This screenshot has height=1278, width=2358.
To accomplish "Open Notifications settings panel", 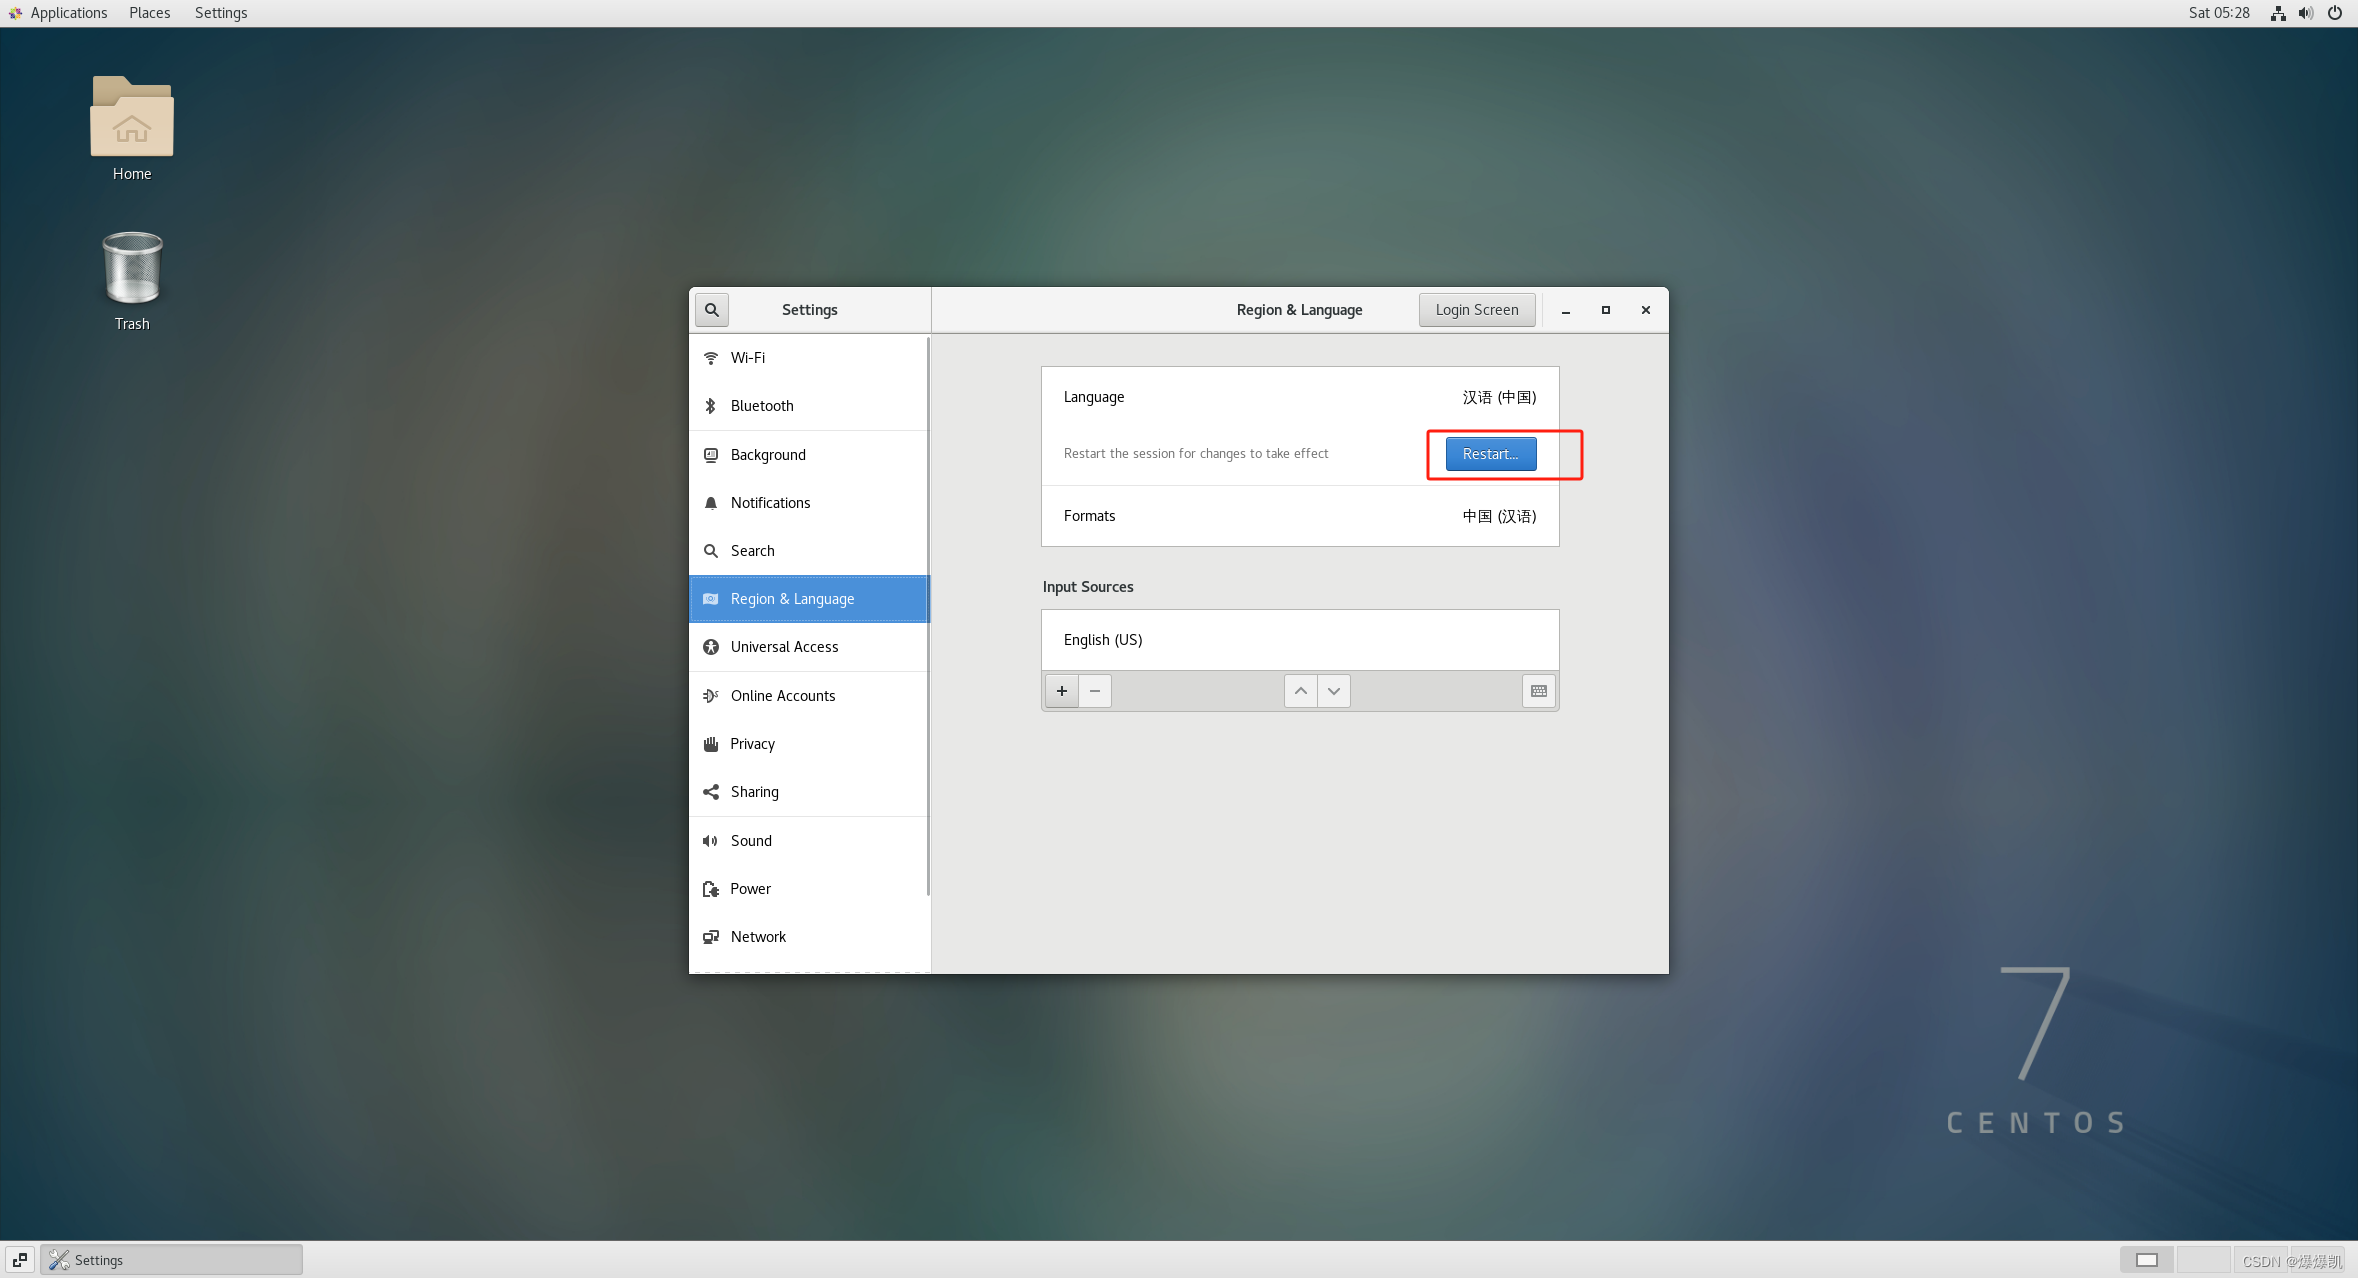I will tap(809, 503).
